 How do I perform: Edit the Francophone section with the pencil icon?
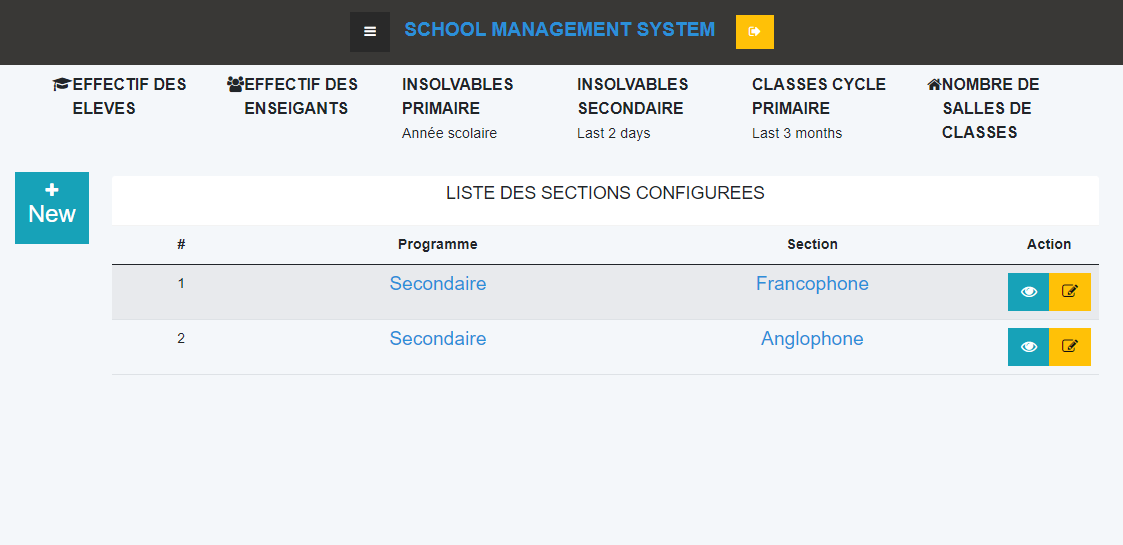[1070, 291]
